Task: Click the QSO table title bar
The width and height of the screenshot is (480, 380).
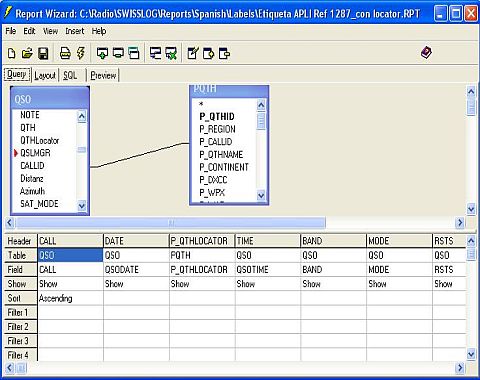Action: click(50, 99)
